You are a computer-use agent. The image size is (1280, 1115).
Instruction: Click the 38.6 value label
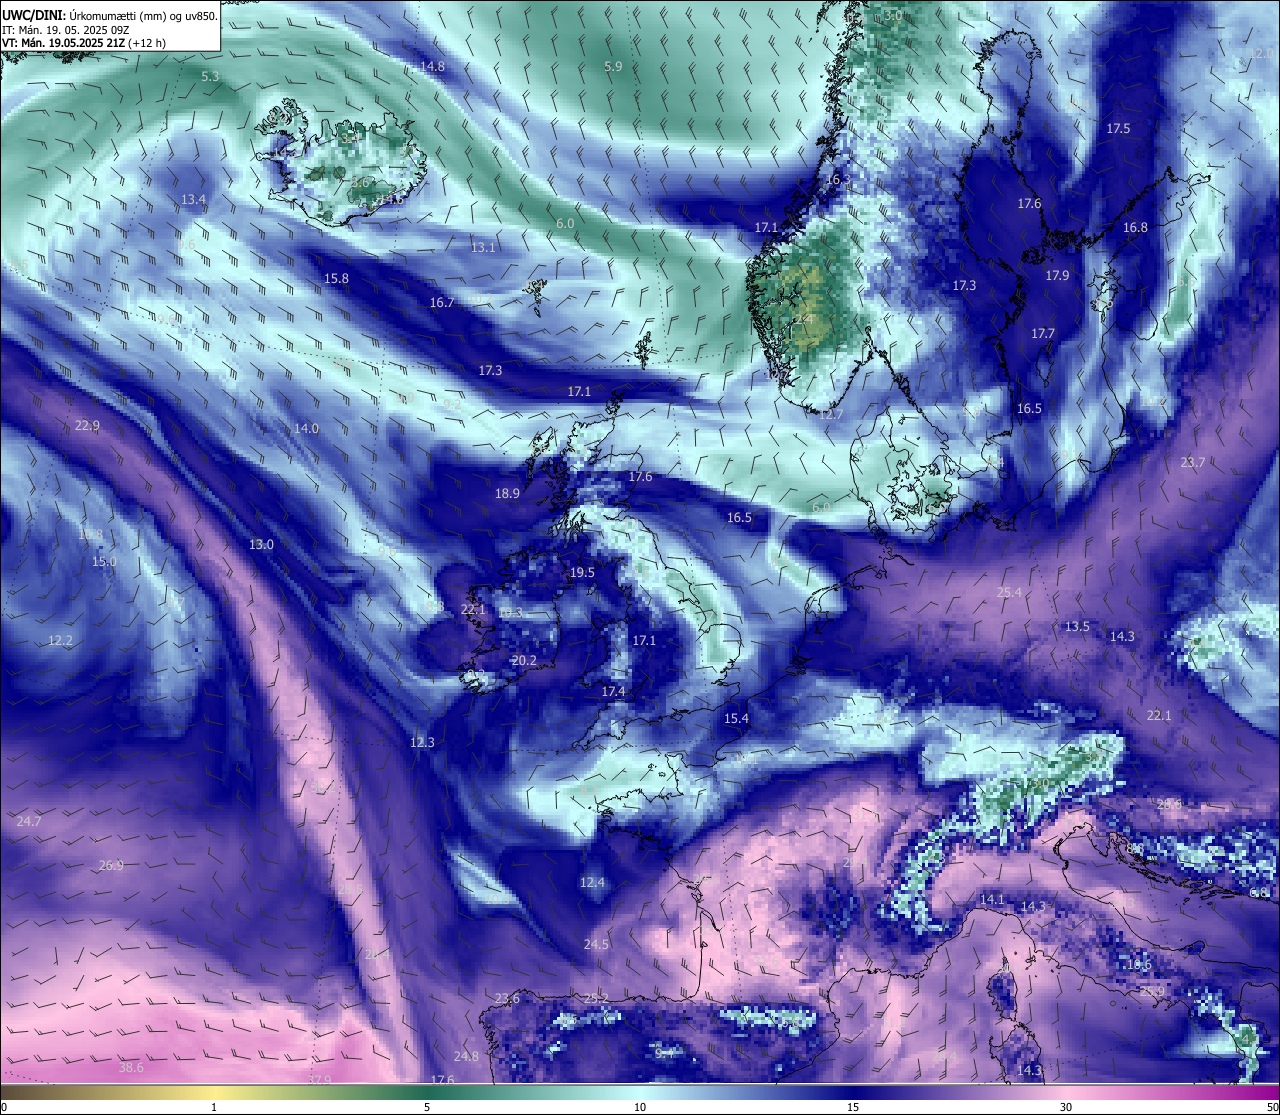click(131, 1067)
